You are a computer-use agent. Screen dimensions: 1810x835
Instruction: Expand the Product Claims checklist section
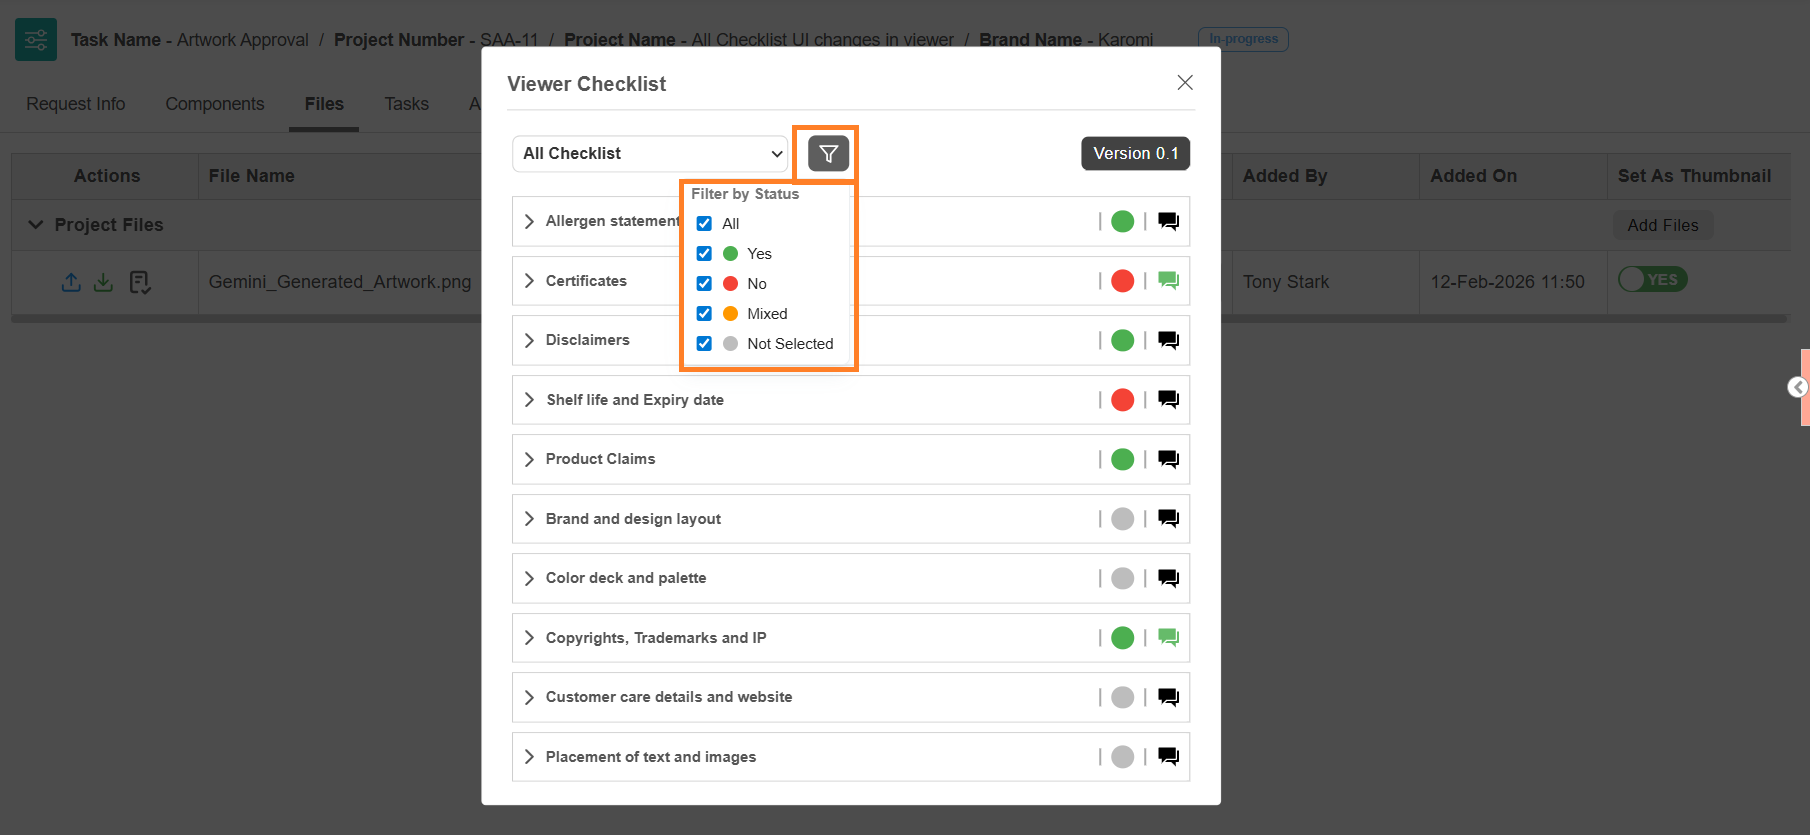529,460
